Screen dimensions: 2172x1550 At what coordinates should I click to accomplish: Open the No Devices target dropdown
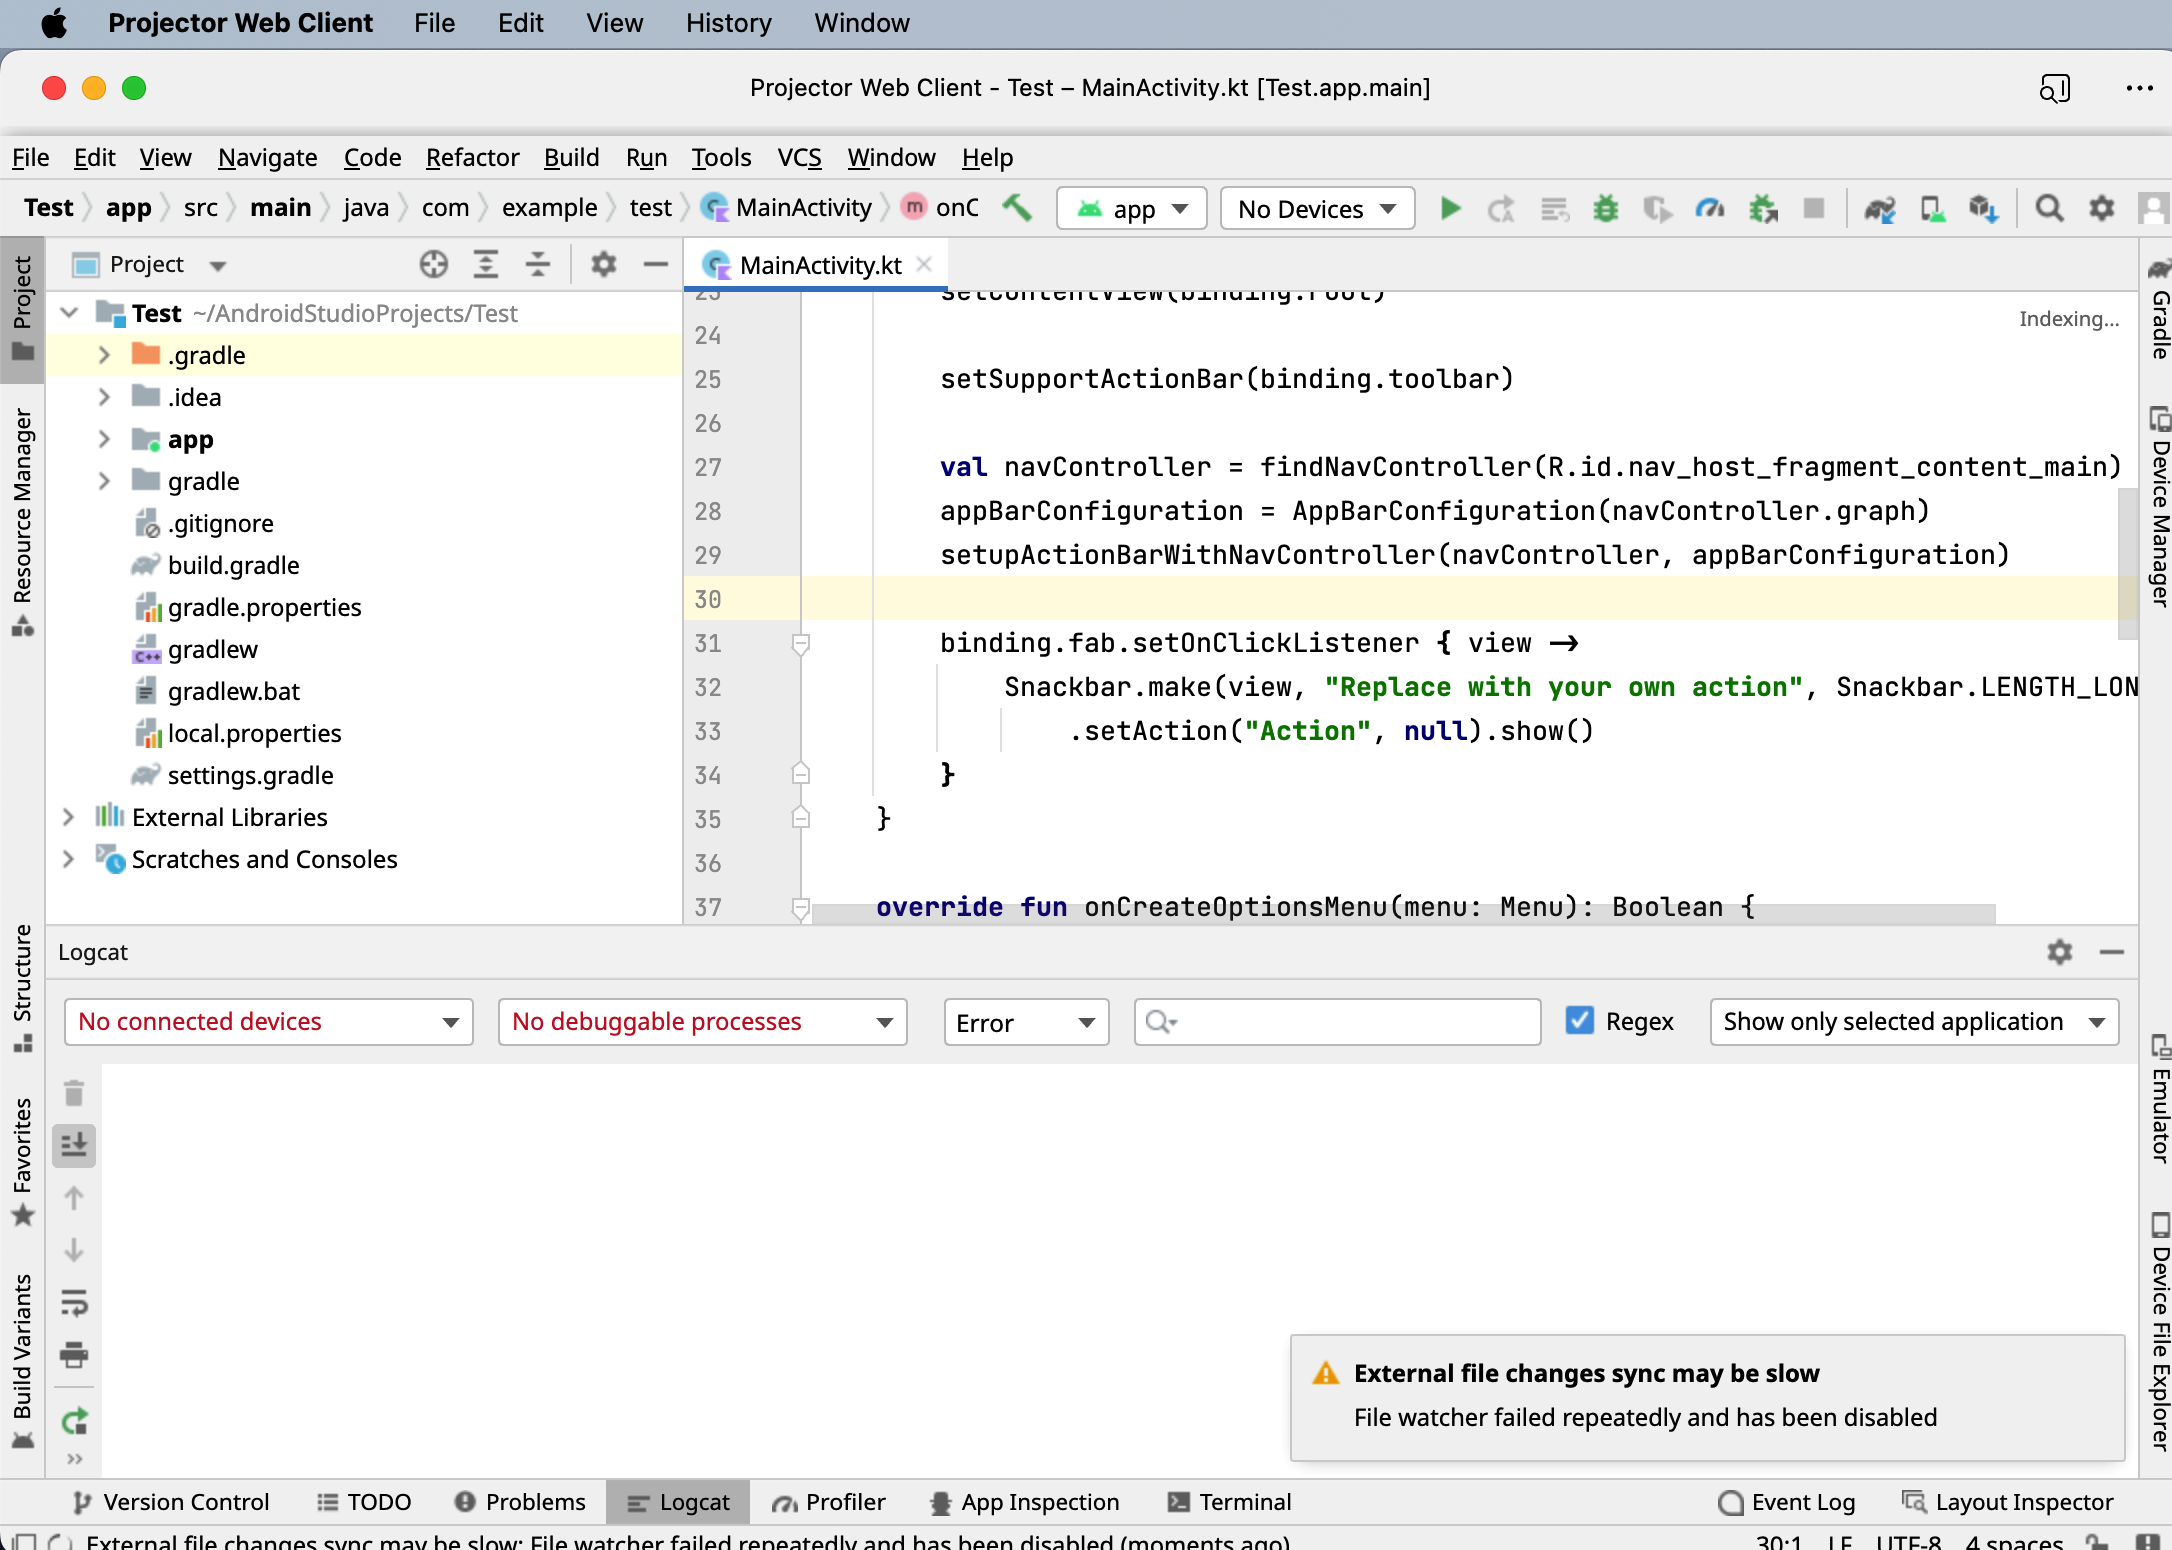coord(1316,208)
